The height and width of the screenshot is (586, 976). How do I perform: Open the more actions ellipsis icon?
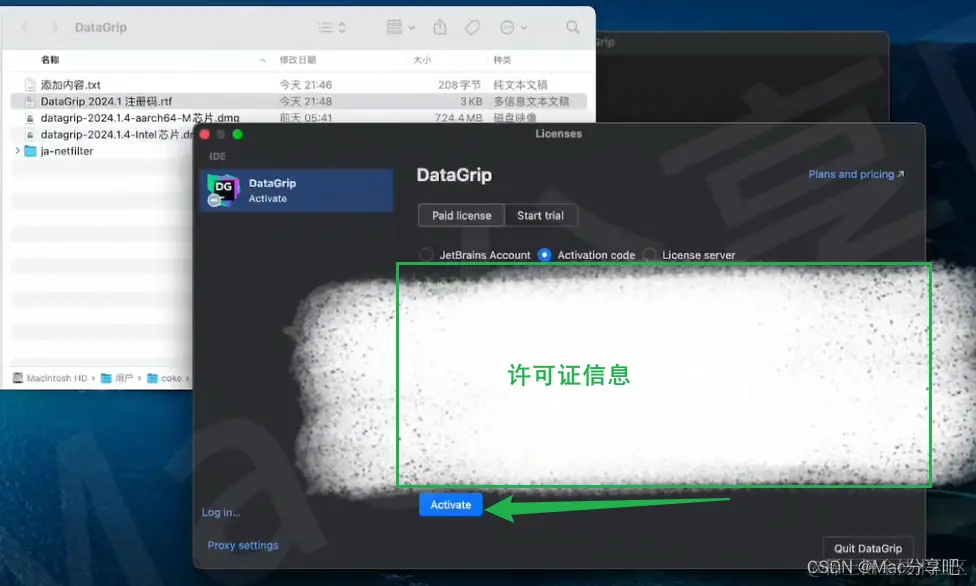pos(505,27)
